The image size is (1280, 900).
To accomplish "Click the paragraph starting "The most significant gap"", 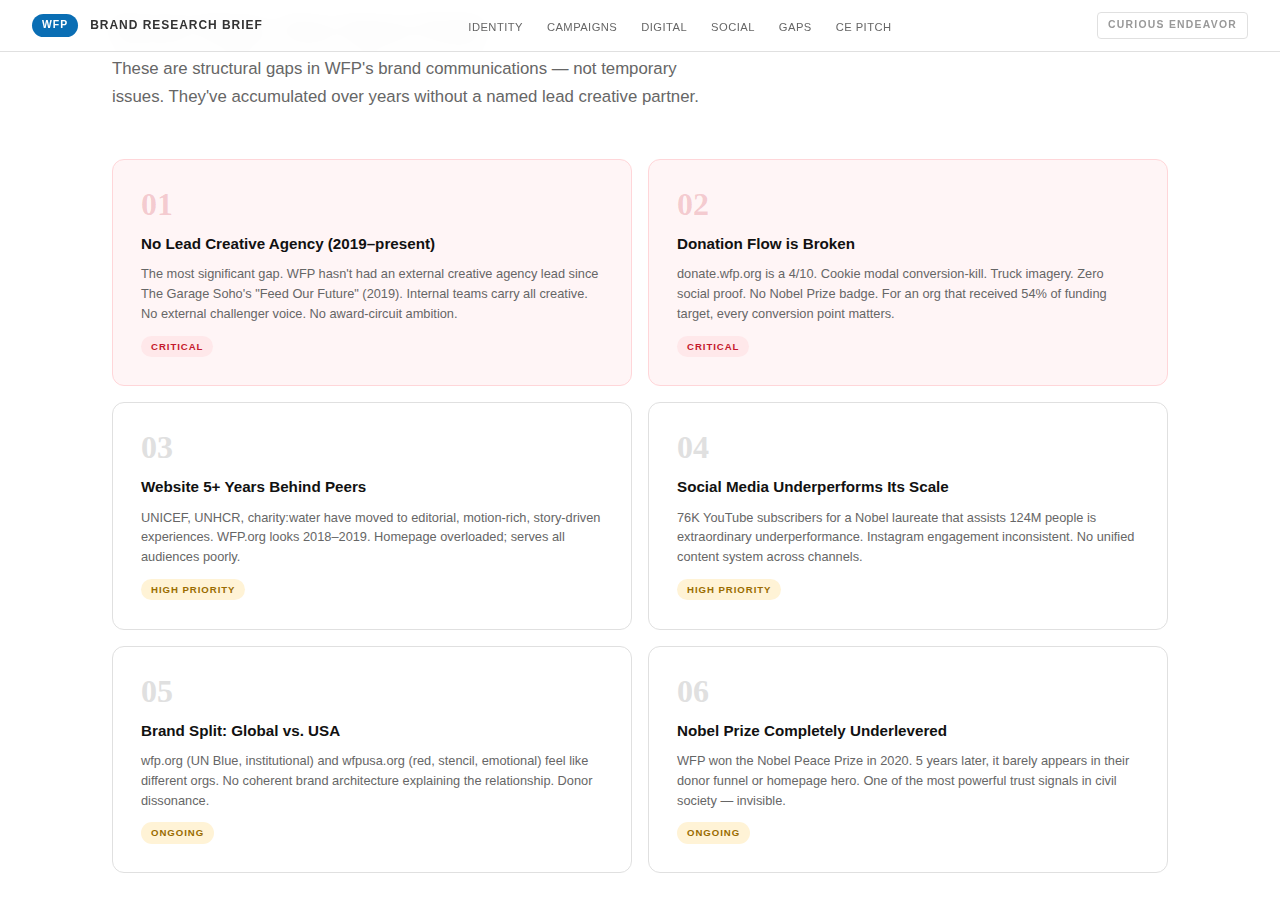I will pyautogui.click(x=370, y=294).
